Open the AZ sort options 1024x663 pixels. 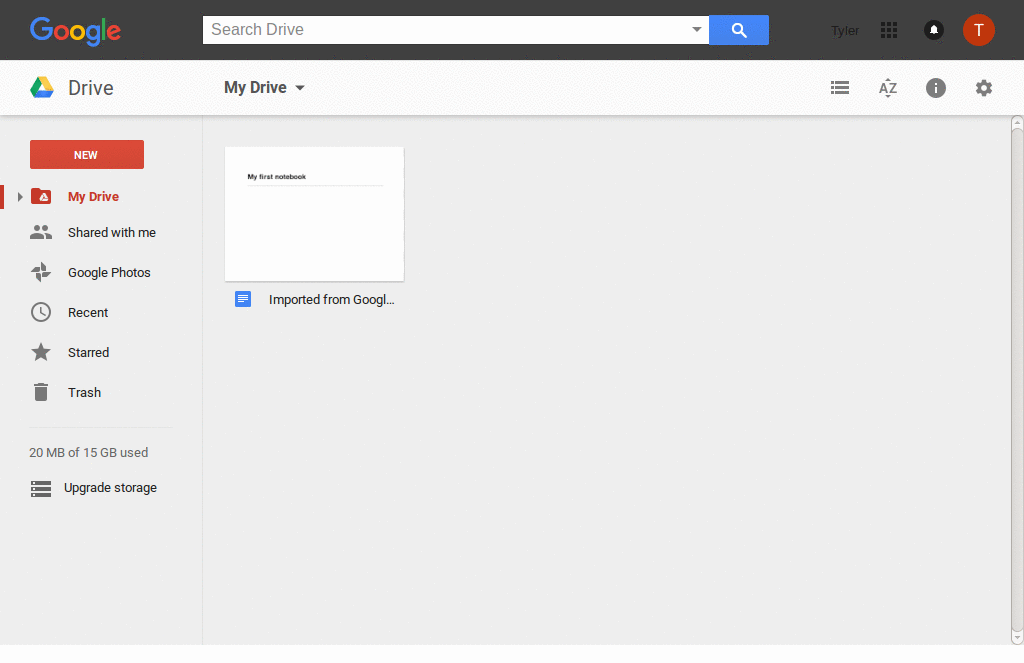(888, 88)
